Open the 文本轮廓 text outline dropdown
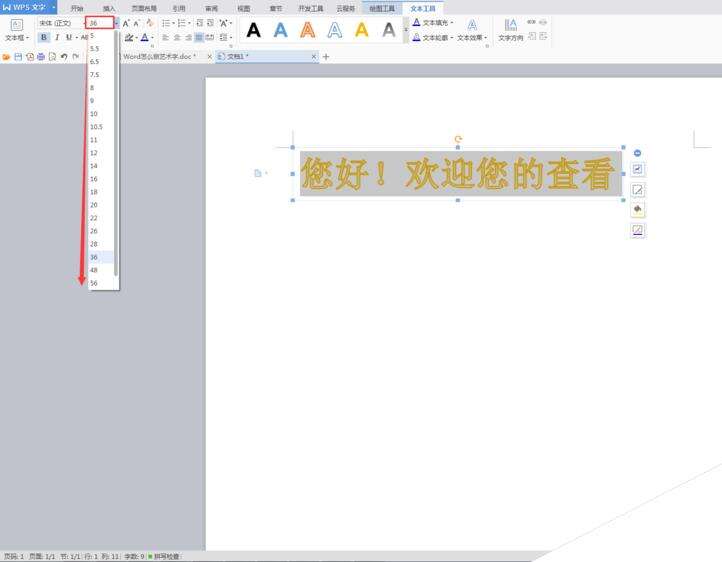 coord(433,38)
